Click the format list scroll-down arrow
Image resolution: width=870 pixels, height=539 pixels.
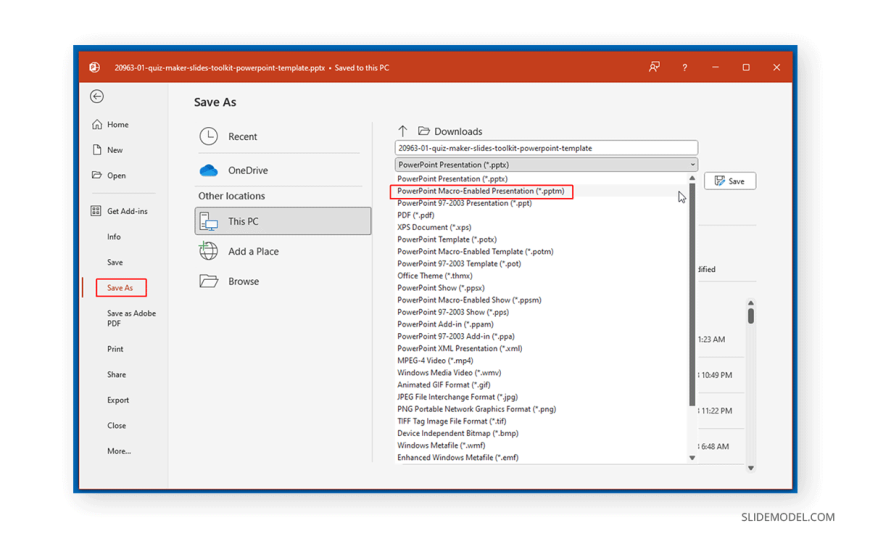point(692,458)
